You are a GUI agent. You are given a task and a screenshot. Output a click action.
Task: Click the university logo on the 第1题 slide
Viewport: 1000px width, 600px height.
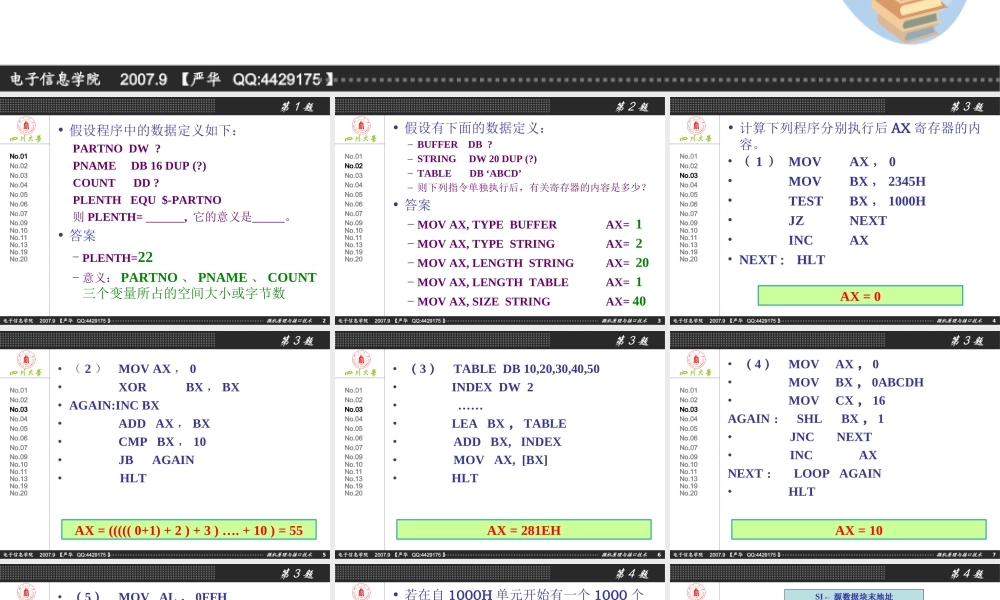pos(26,131)
